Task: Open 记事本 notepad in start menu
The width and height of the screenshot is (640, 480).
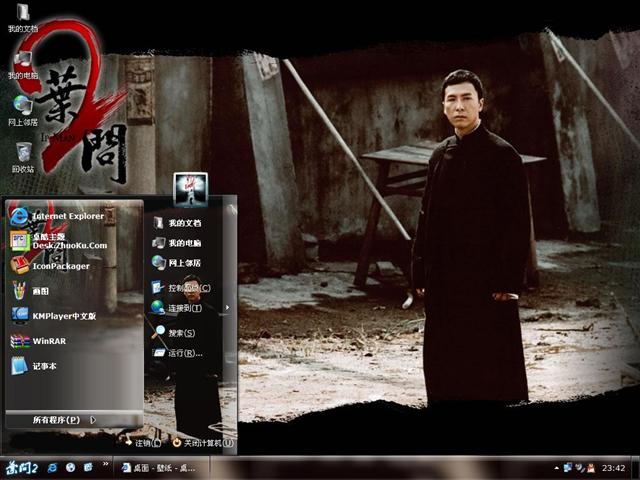Action: coord(33,366)
